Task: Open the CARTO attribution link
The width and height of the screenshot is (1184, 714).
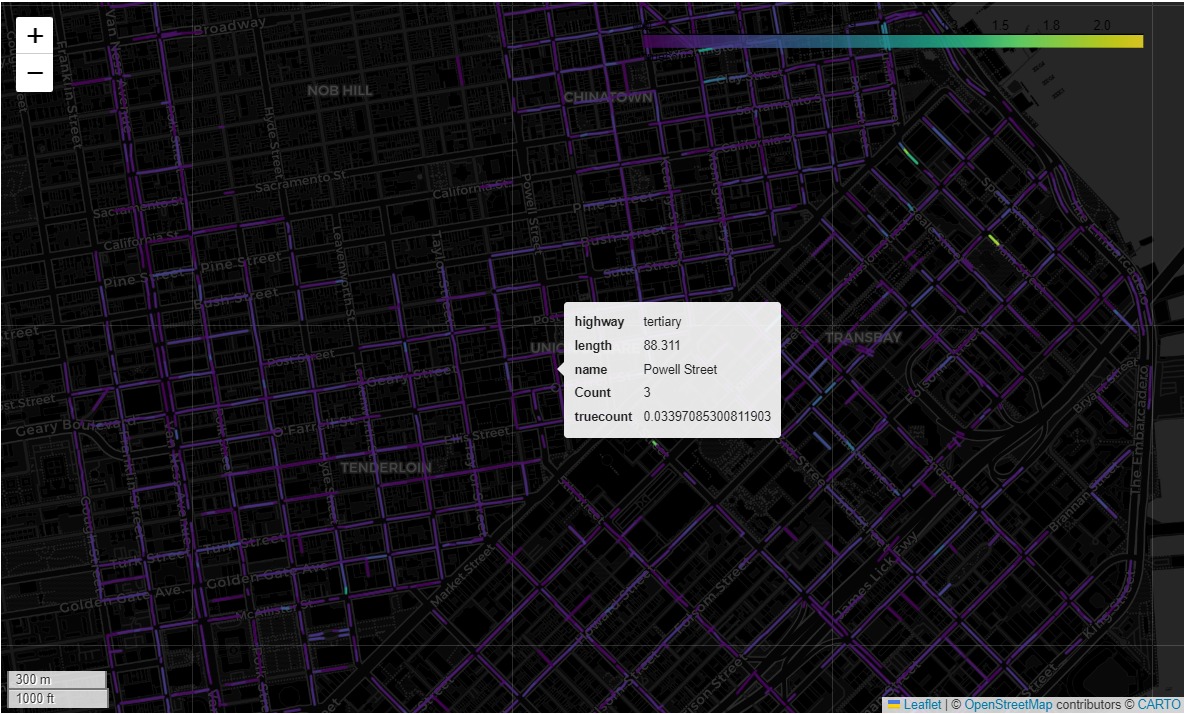Action: tap(1158, 704)
